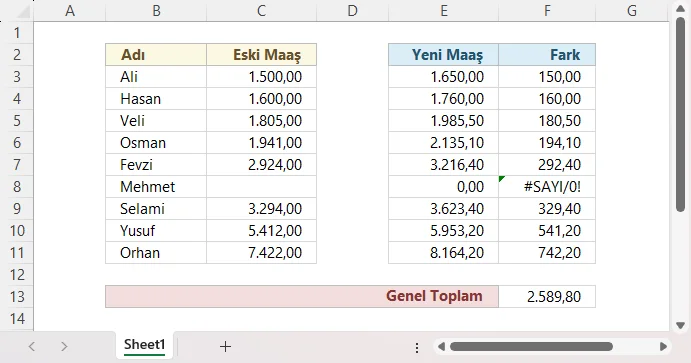Screen dimensions: 691x363
Task: Select row 8 header
Action: pyautogui.click(x=17, y=187)
